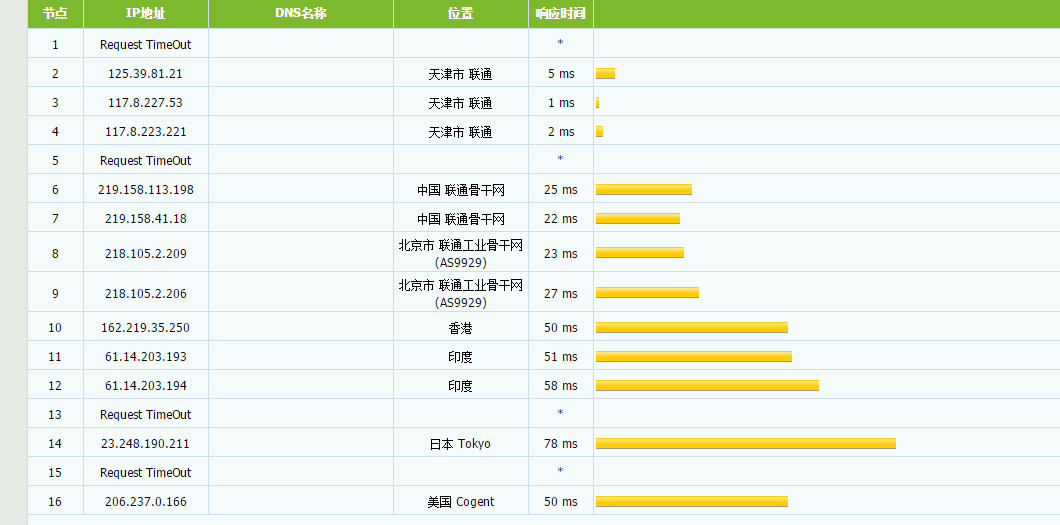
Task: Select IP address 219.158.113.198
Action: click(x=145, y=190)
